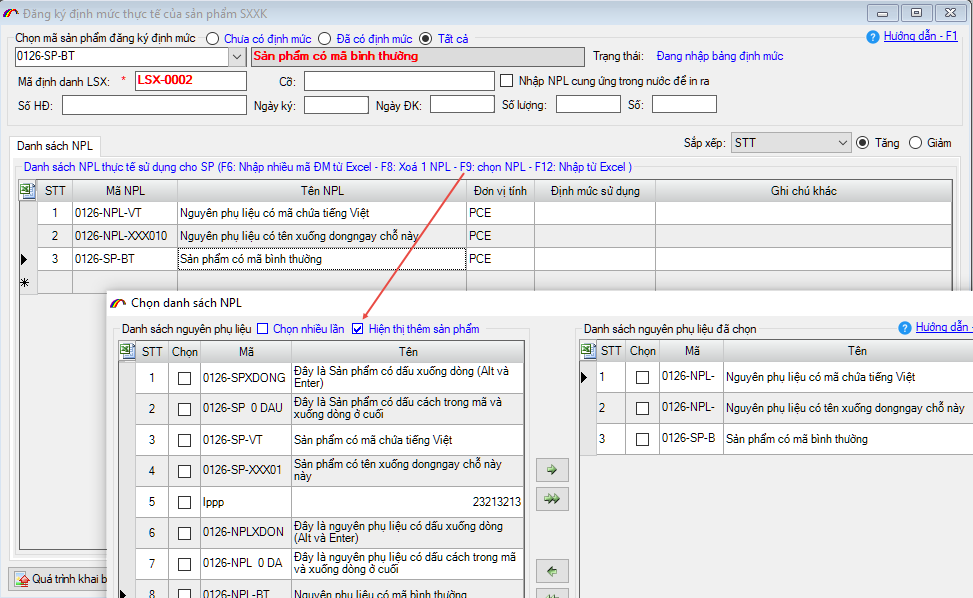Expand the Sắp xếp STT dropdown
973x598 pixels.
pyautogui.click(x=842, y=143)
